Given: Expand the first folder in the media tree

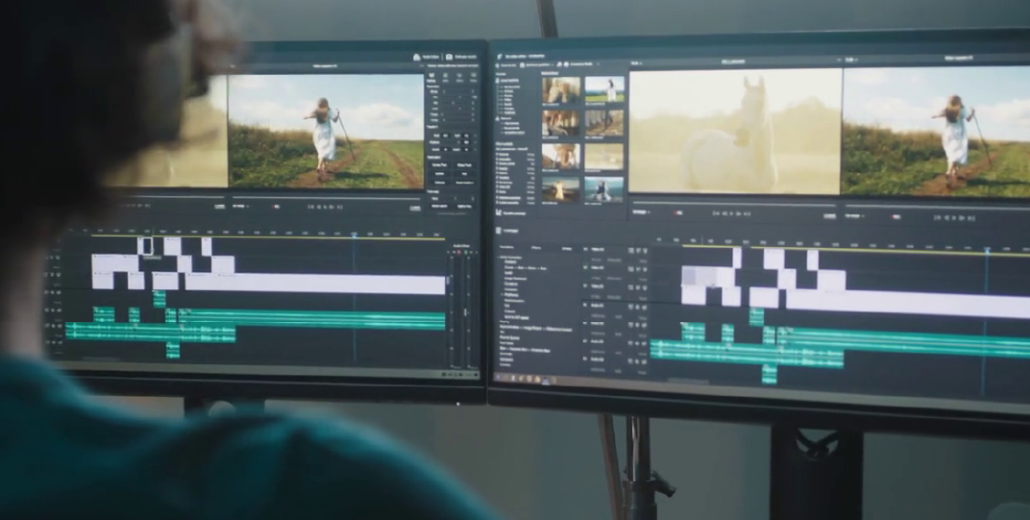Looking at the screenshot, I should point(499,88).
